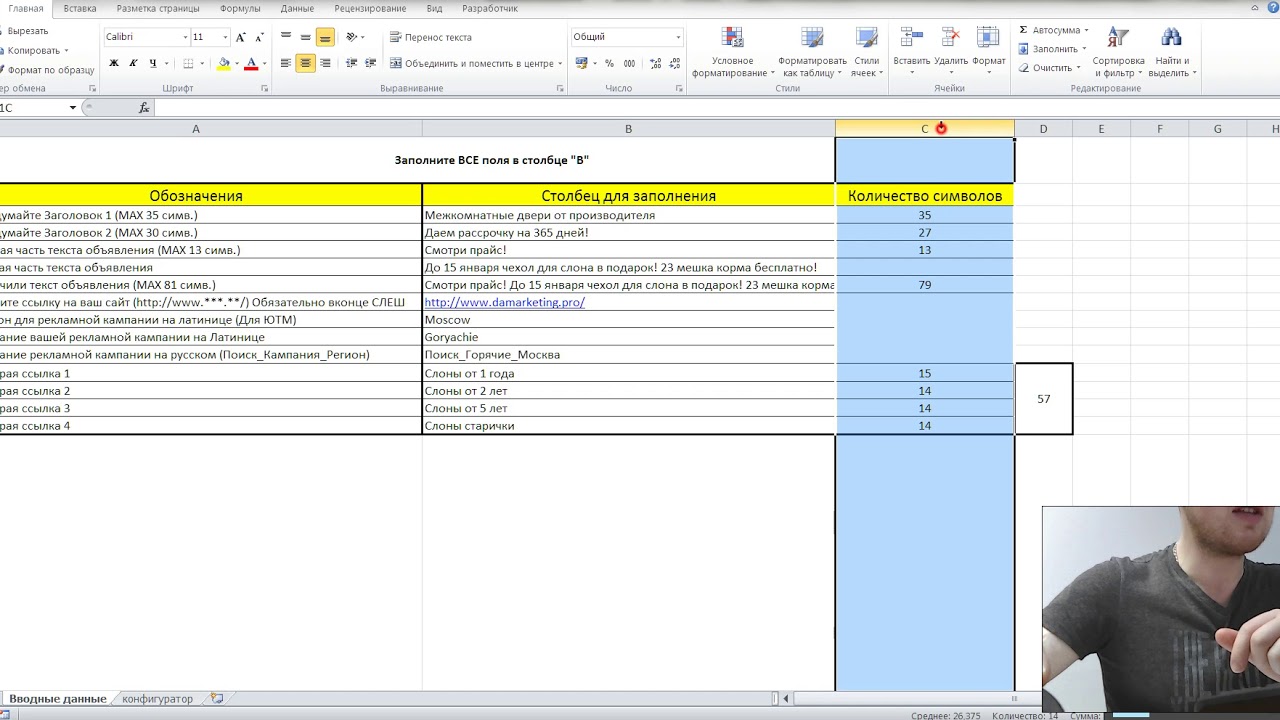
Task: Expand the Выравнивание dialog launcher
Action: [x=560, y=89]
